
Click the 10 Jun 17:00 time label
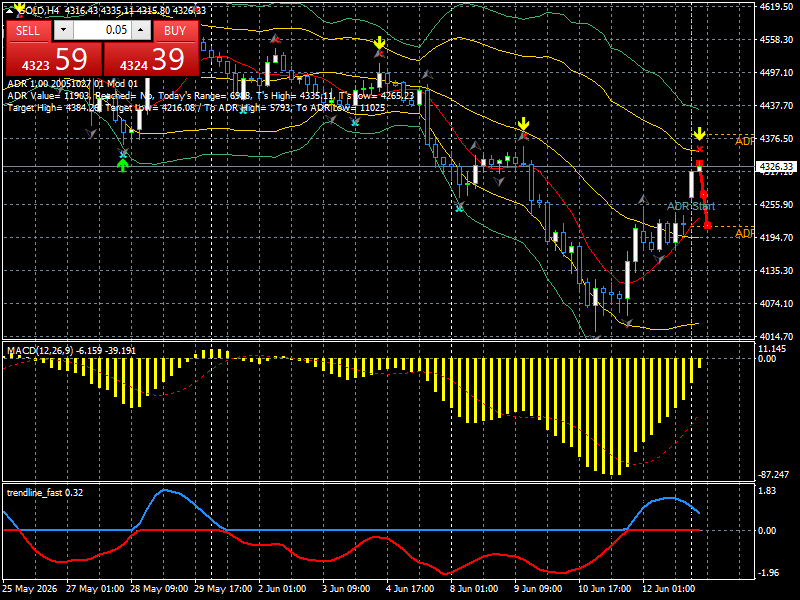[605, 588]
